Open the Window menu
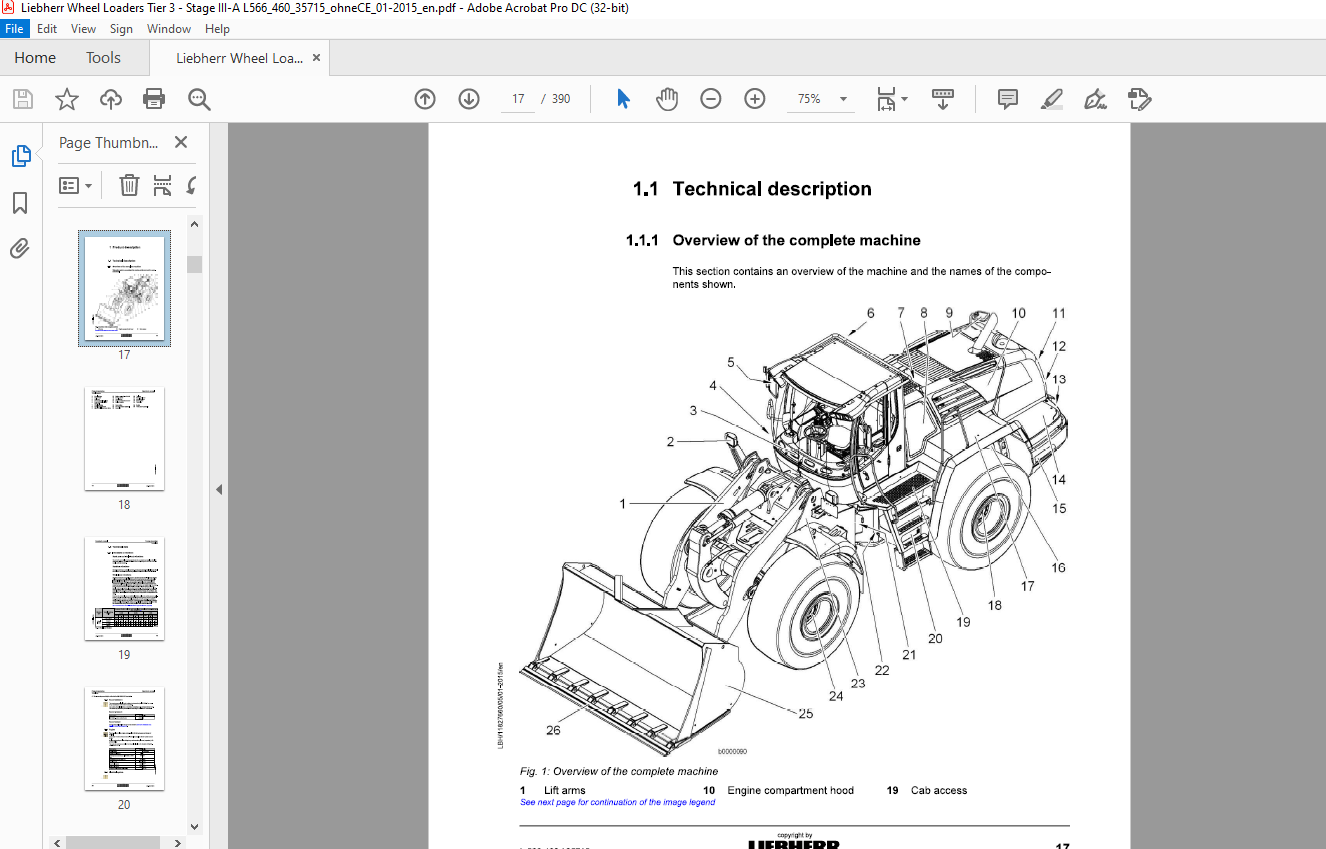Image resolution: width=1326 pixels, height=849 pixels. (x=169, y=29)
